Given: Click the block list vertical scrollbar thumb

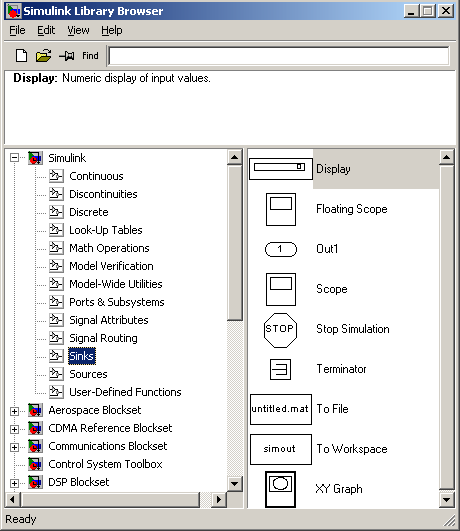Looking at the screenshot, I should click(446, 327).
